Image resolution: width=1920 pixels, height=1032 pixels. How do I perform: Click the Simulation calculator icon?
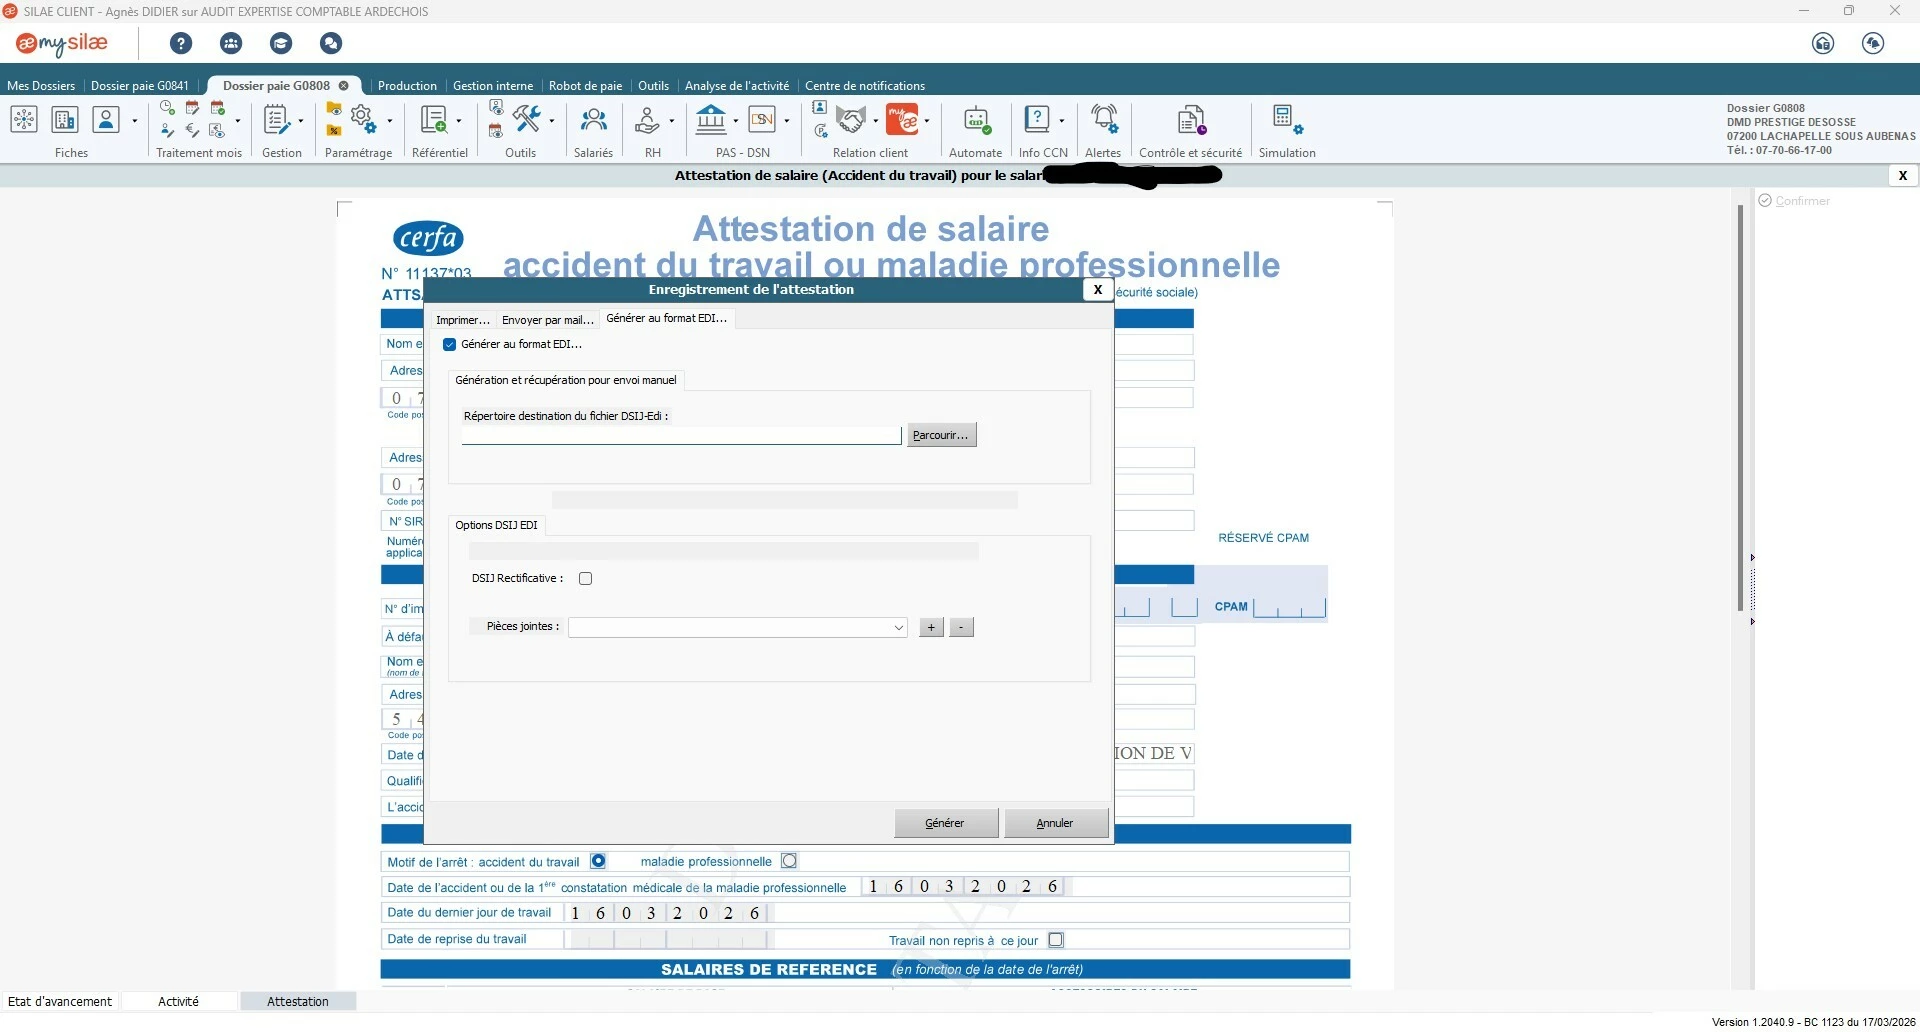coord(1287,120)
